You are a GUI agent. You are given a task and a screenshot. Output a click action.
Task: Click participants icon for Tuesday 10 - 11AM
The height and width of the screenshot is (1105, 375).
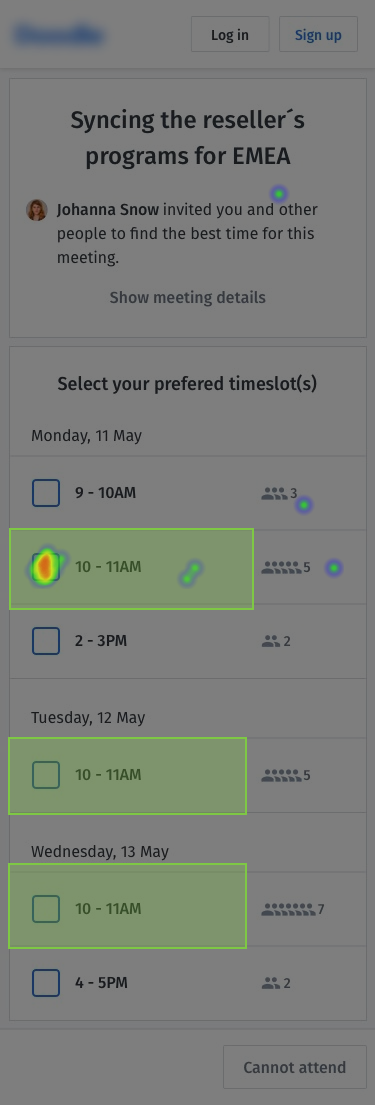pos(281,775)
